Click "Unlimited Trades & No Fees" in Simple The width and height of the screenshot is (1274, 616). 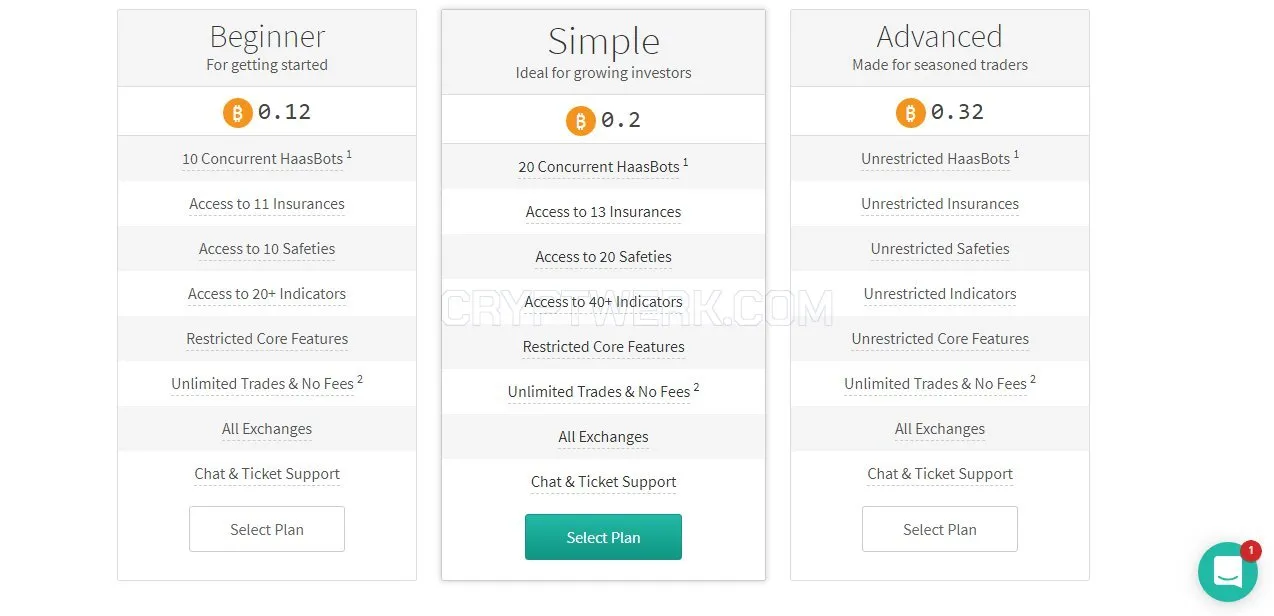[599, 392]
